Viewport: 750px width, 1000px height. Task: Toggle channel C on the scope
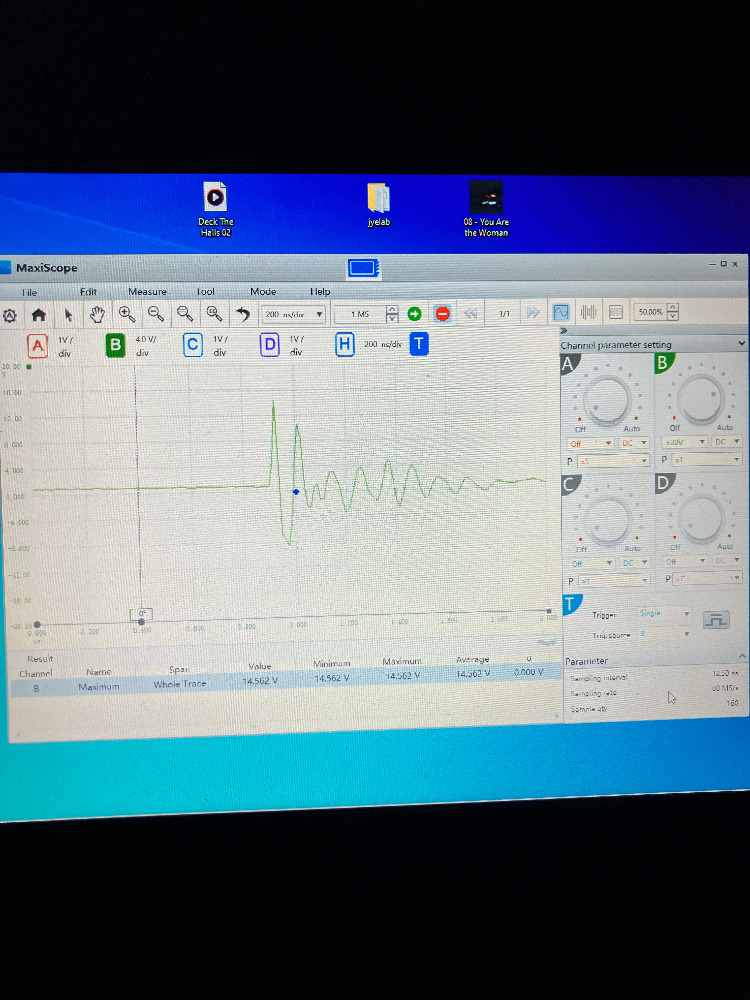(x=192, y=345)
